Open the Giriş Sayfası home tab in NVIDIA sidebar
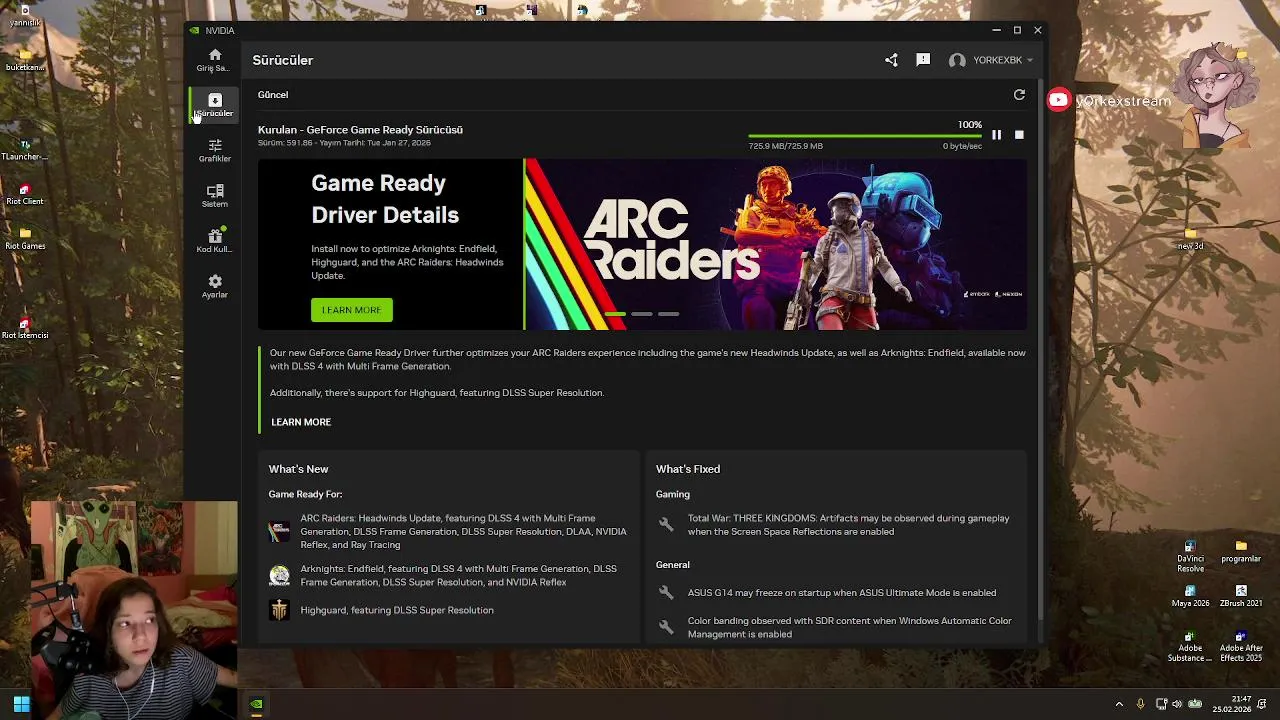Screen dimensions: 1280x720 click(214, 60)
